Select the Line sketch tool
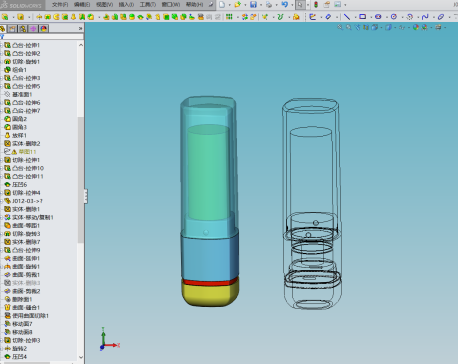 click(x=347, y=17)
